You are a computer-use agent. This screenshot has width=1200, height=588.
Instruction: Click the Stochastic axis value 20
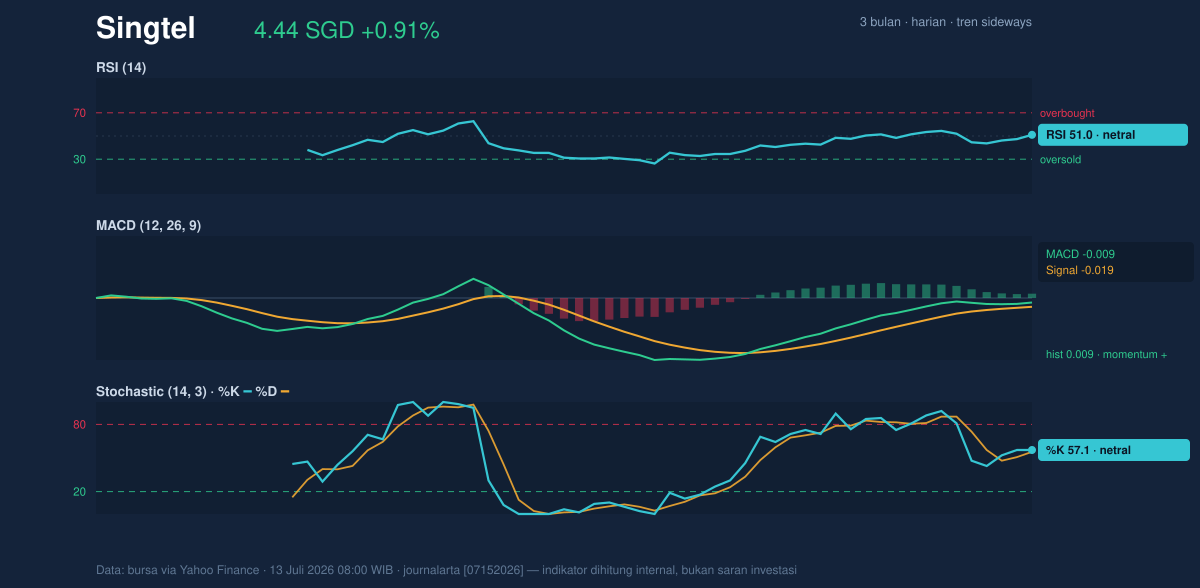80,492
